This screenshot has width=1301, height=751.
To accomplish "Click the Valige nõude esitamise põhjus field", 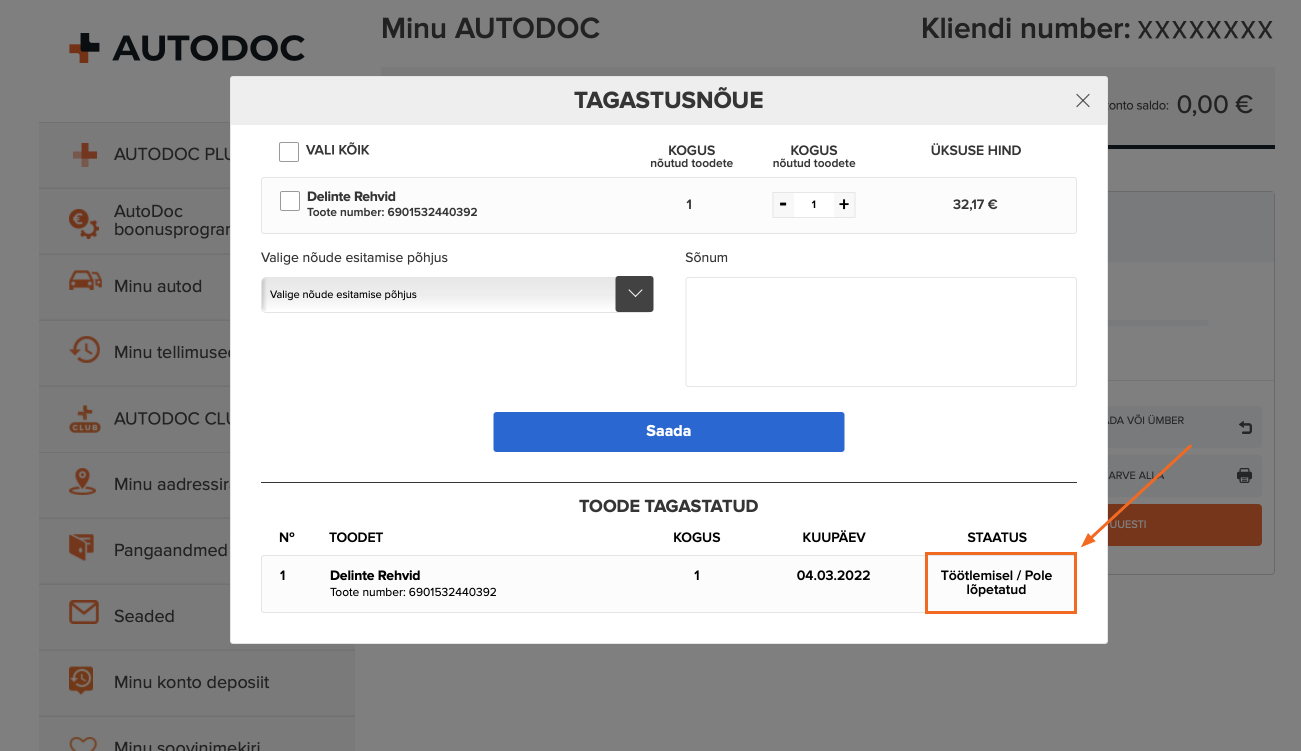I will pyautogui.click(x=438, y=294).
